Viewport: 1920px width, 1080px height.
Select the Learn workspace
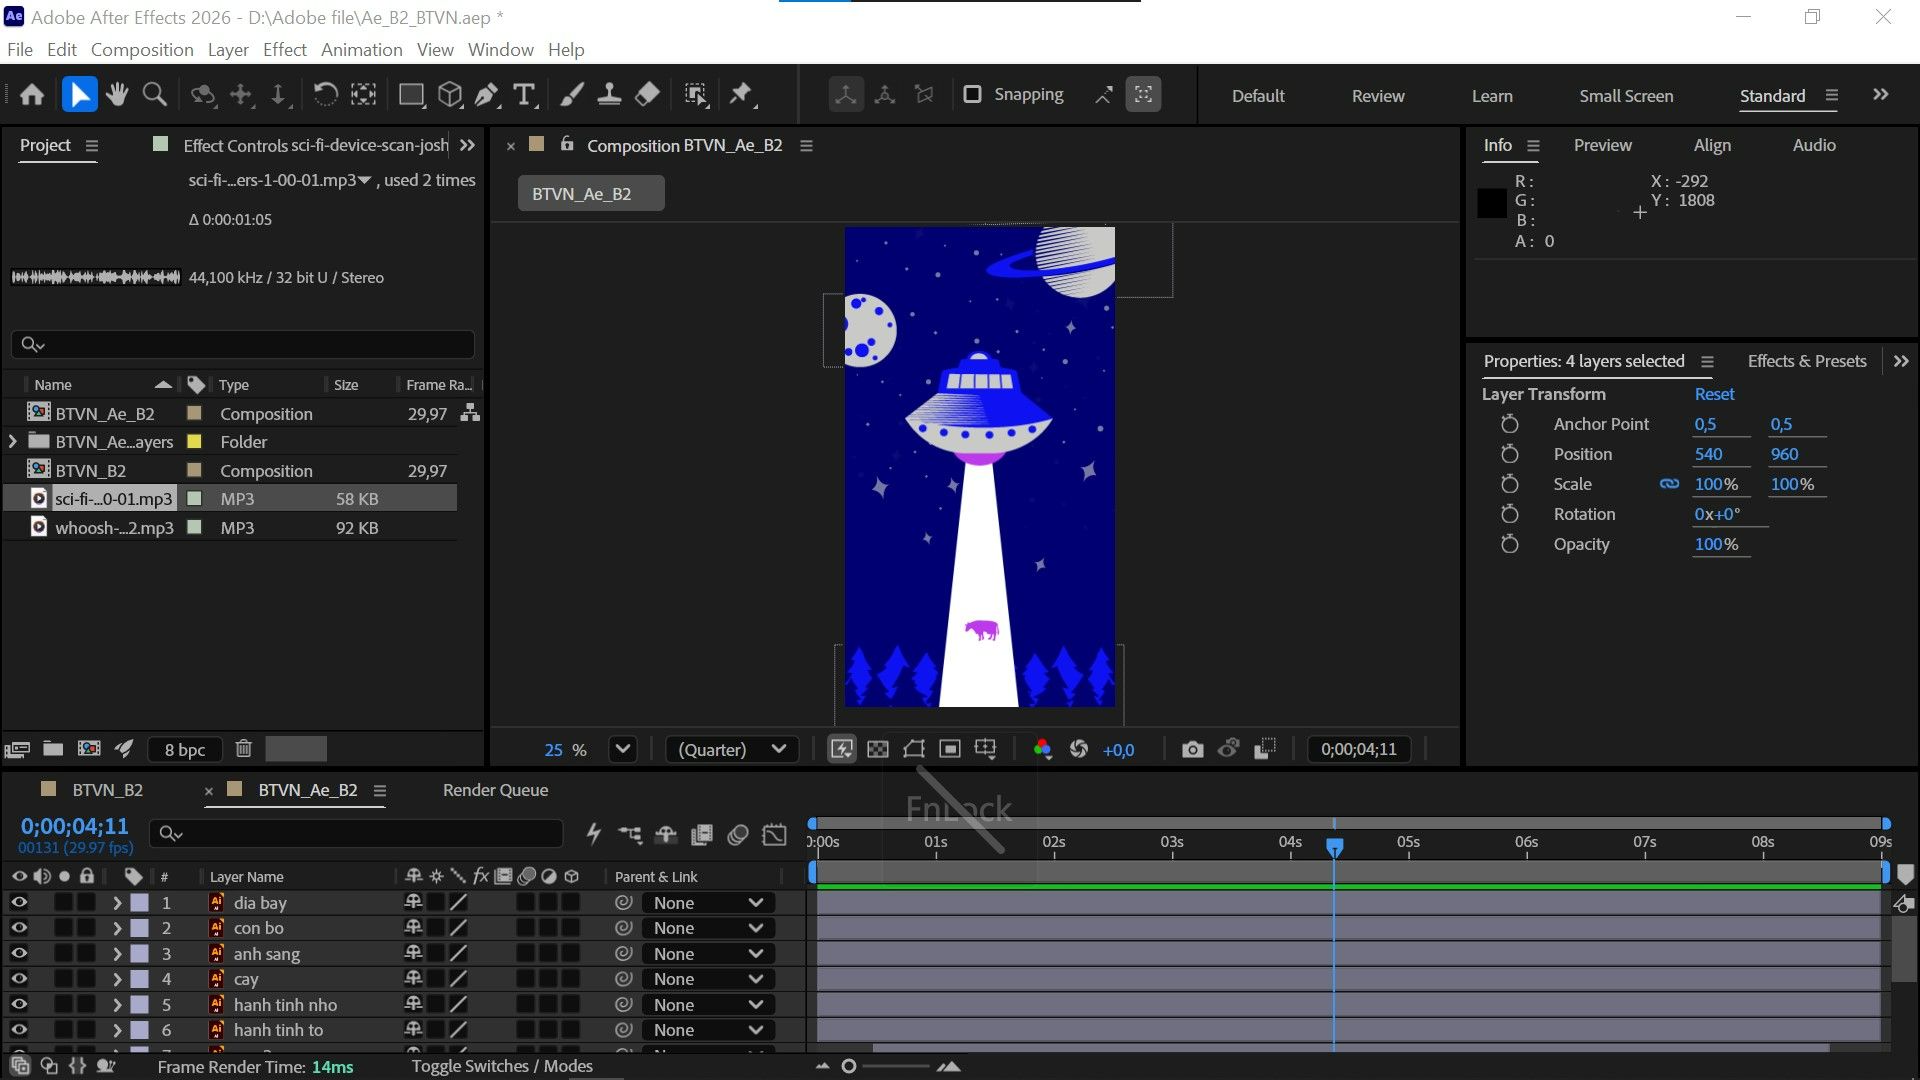1492,96
